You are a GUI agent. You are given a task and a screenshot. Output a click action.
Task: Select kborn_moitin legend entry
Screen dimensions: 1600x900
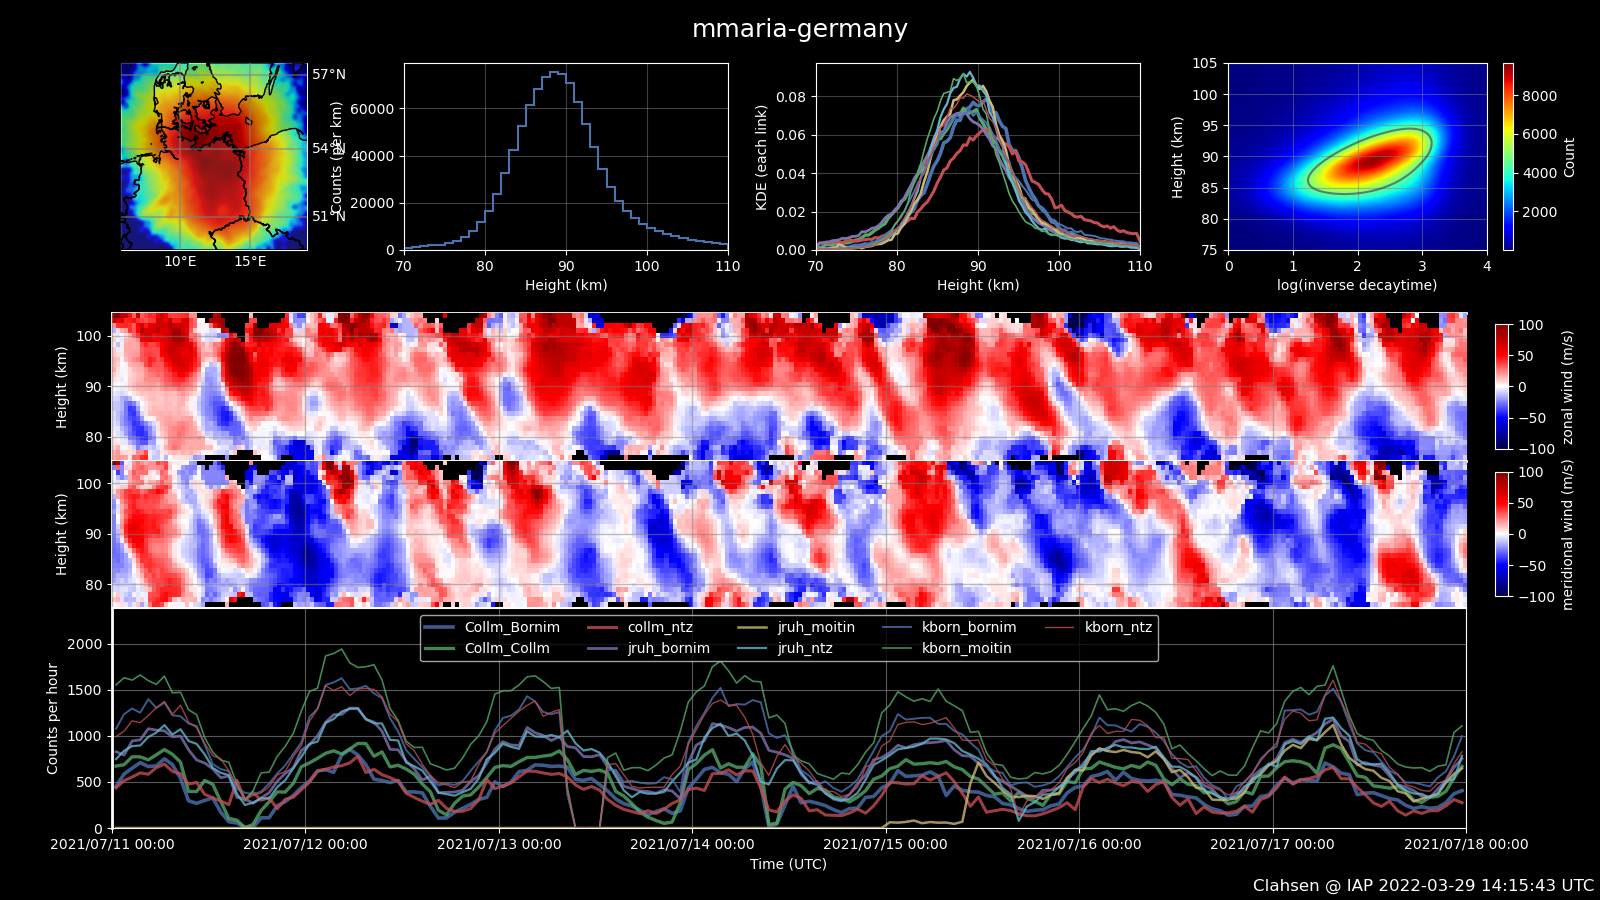tap(947, 648)
